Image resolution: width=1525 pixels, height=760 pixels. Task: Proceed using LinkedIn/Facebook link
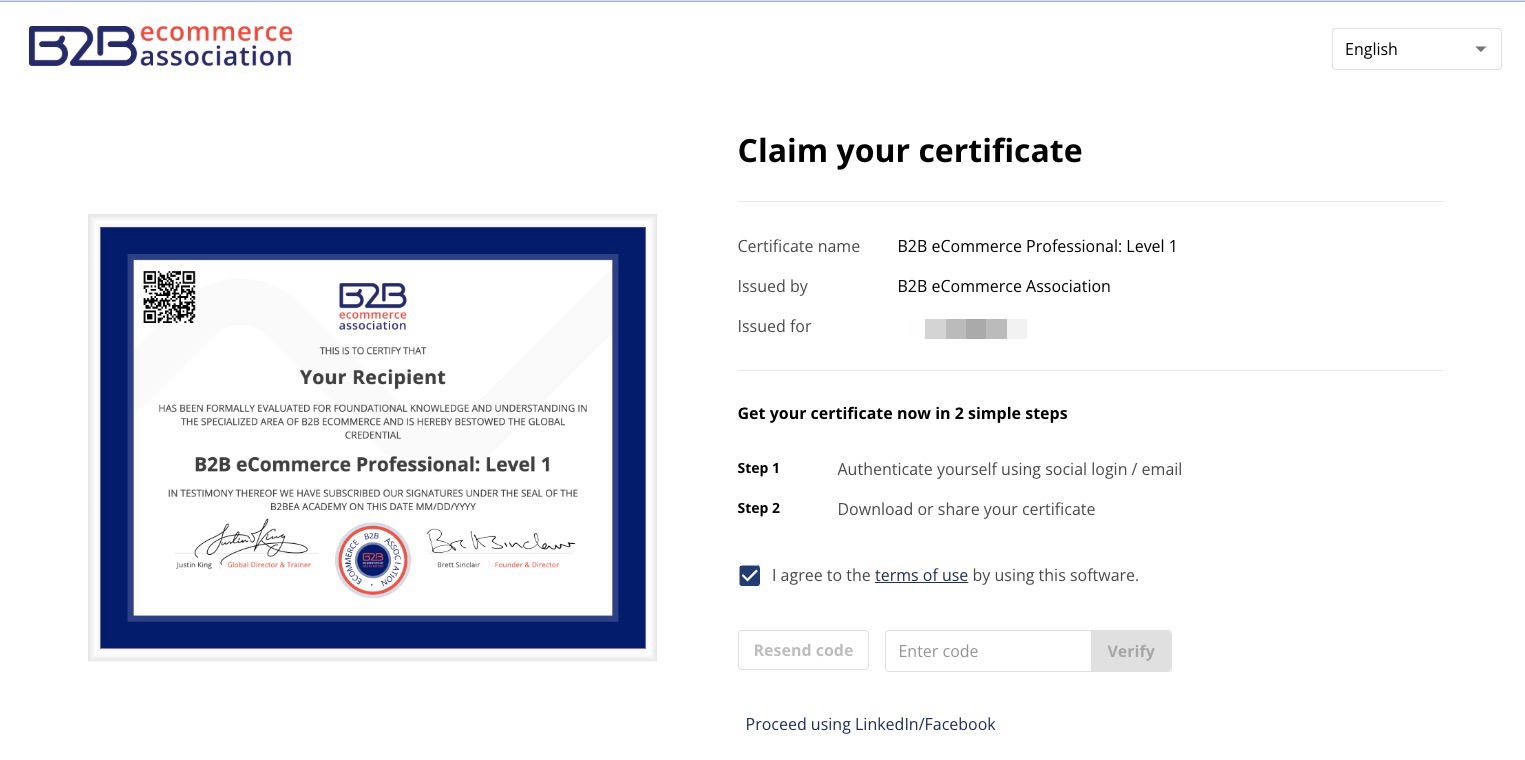coord(870,724)
